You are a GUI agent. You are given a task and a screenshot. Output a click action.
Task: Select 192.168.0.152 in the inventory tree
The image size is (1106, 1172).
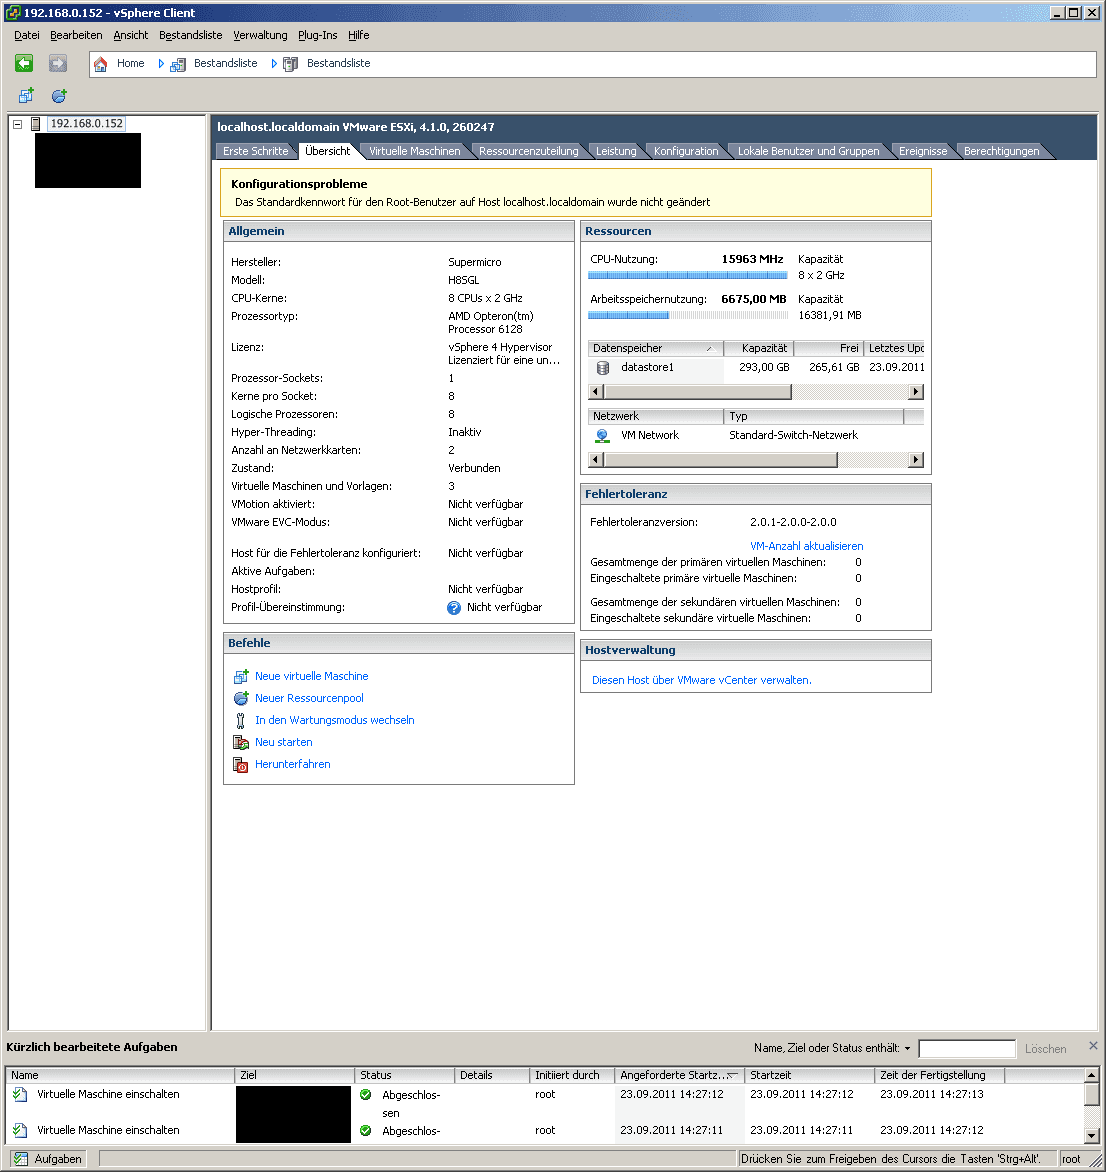[87, 124]
